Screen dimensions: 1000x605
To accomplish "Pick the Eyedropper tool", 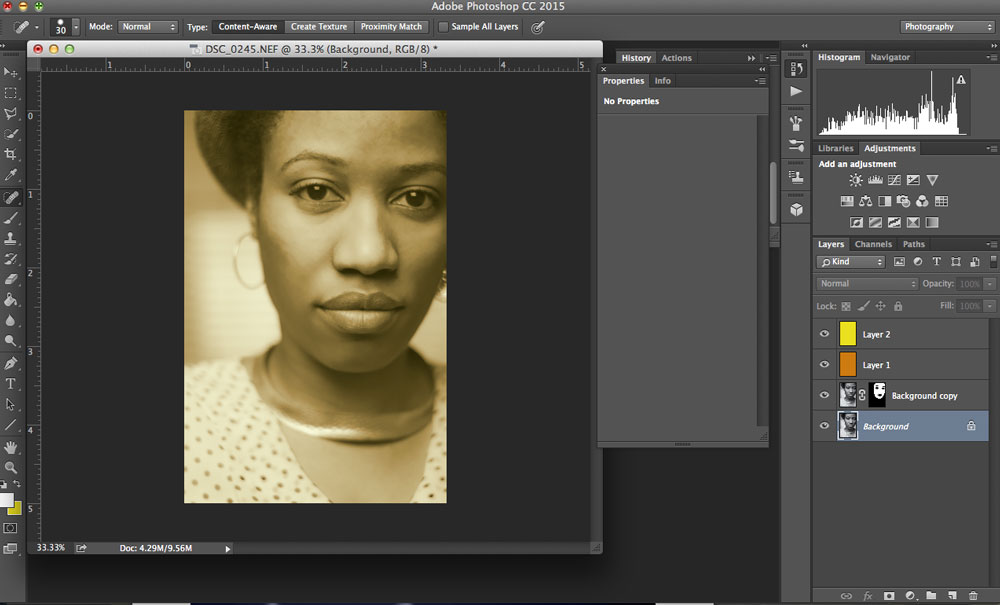I will [11, 175].
